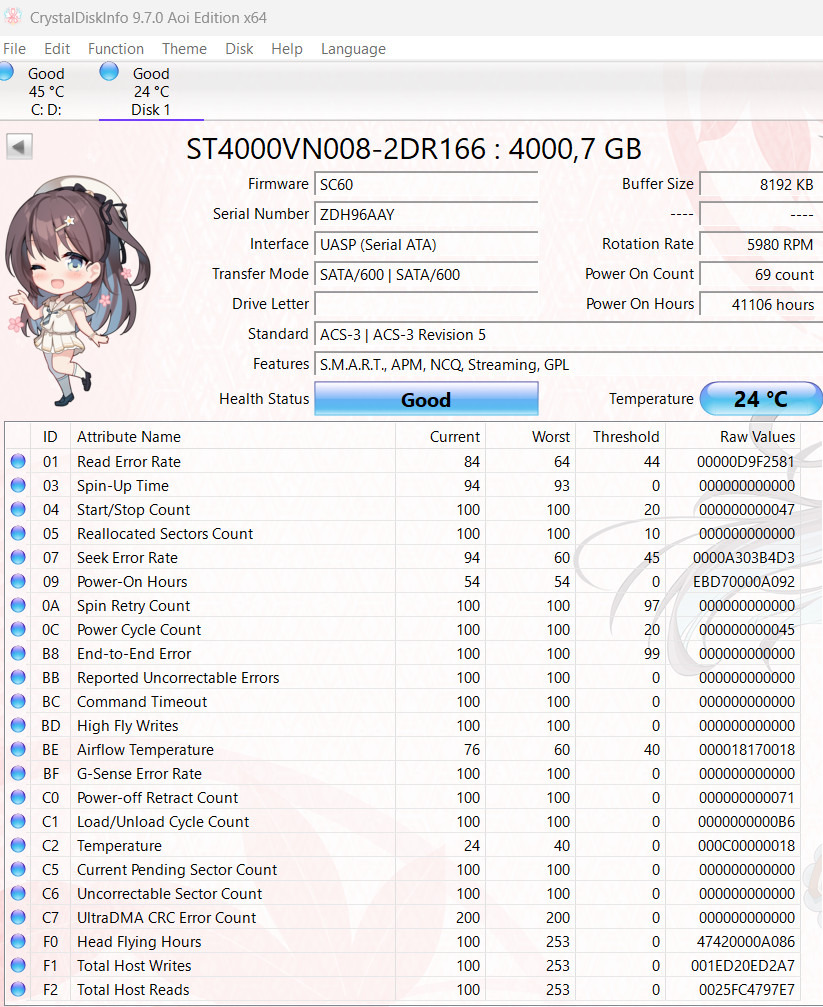Open the Disk menu
Image resolution: width=823 pixels, height=1007 pixels.
(x=239, y=48)
